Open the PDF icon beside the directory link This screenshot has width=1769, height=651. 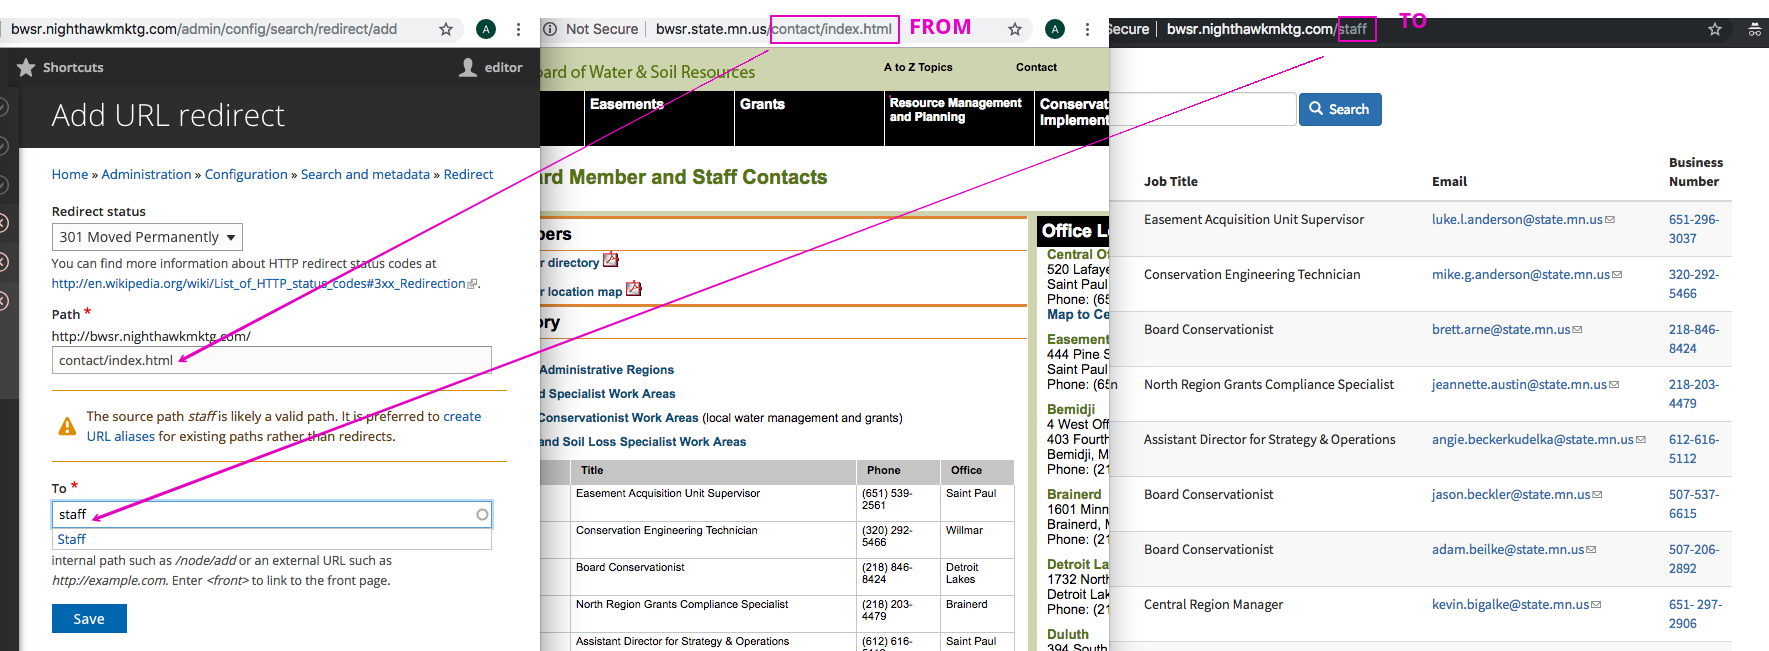[611, 261]
